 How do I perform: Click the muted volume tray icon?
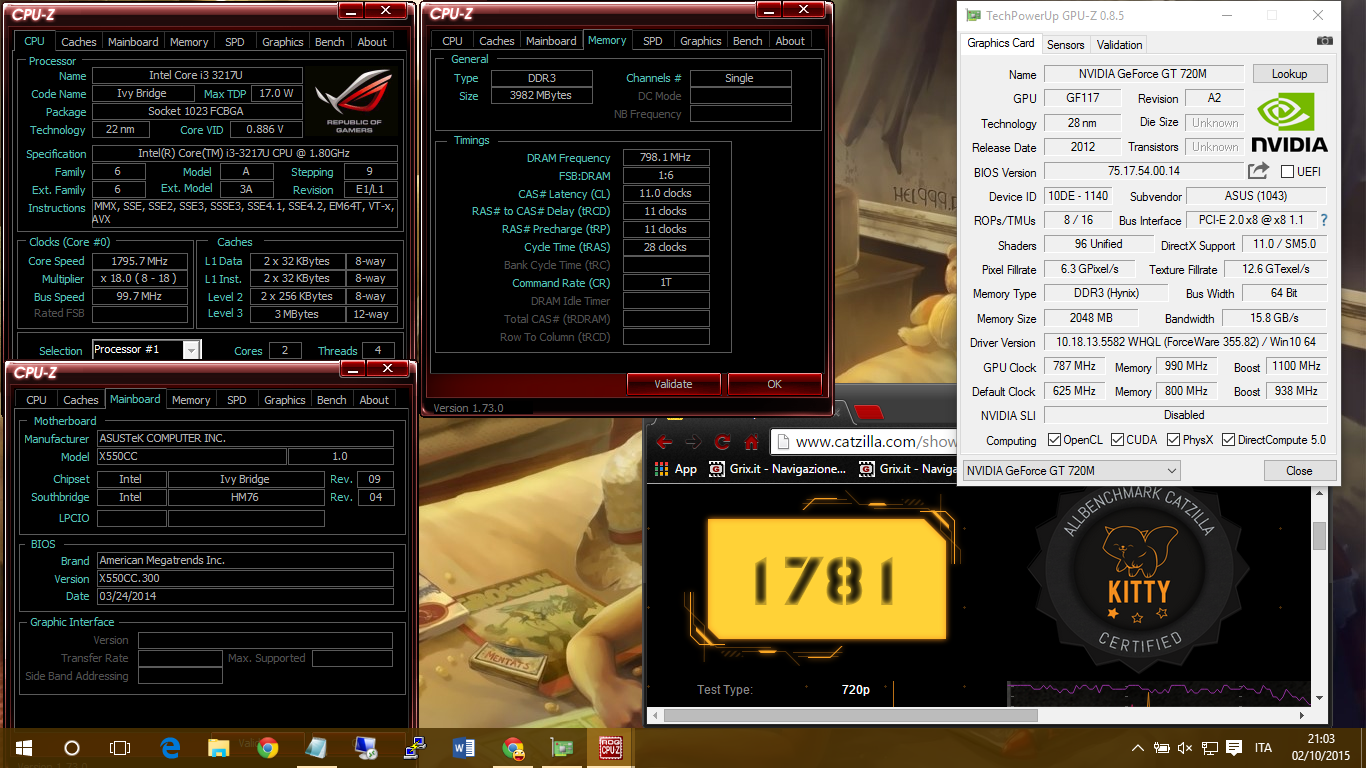(1186, 748)
